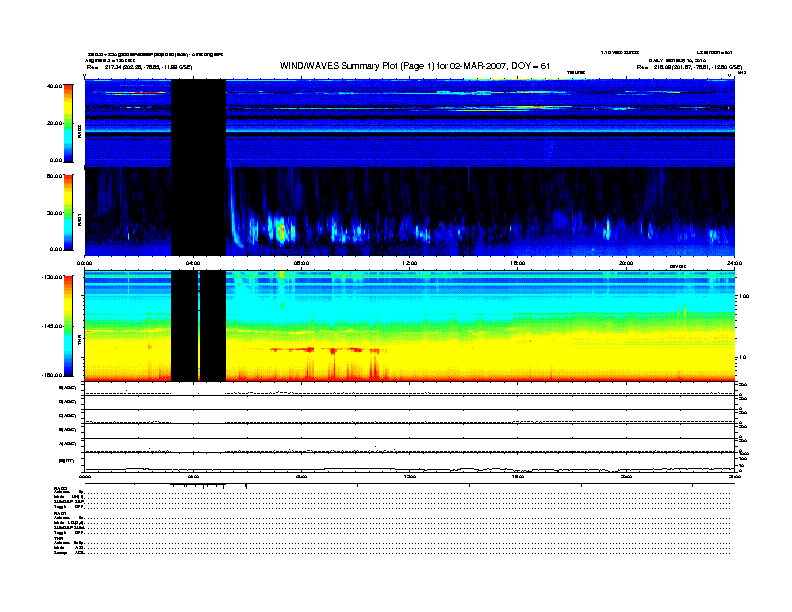This screenshot has width=792, height=612.
Task: Click the black data gap in the RAD1 spectrogram
Action: pyautogui.click(x=199, y=212)
